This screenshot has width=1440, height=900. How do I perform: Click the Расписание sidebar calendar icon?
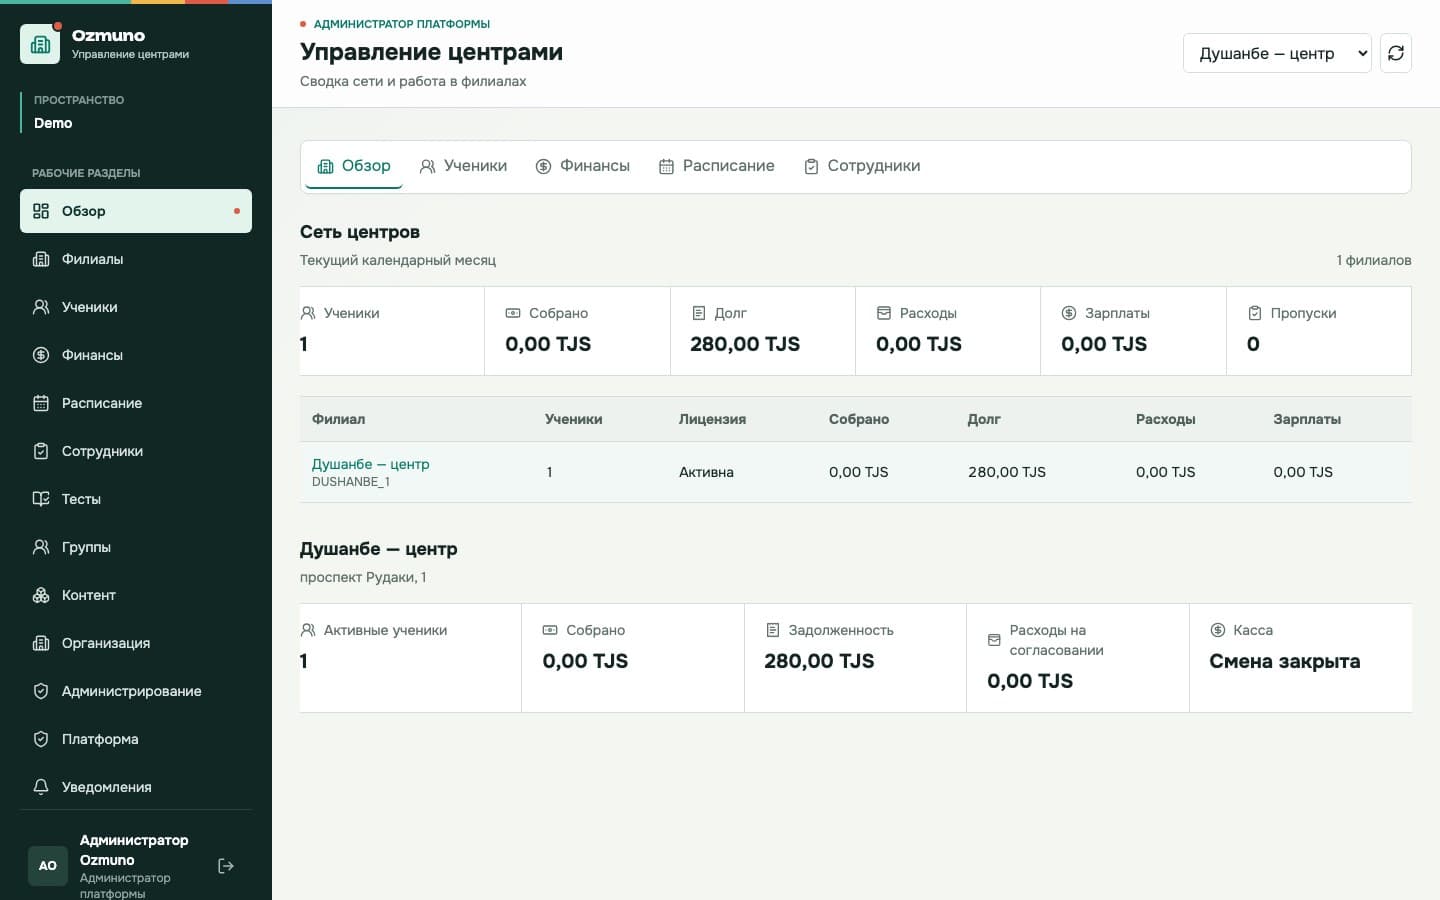41,403
